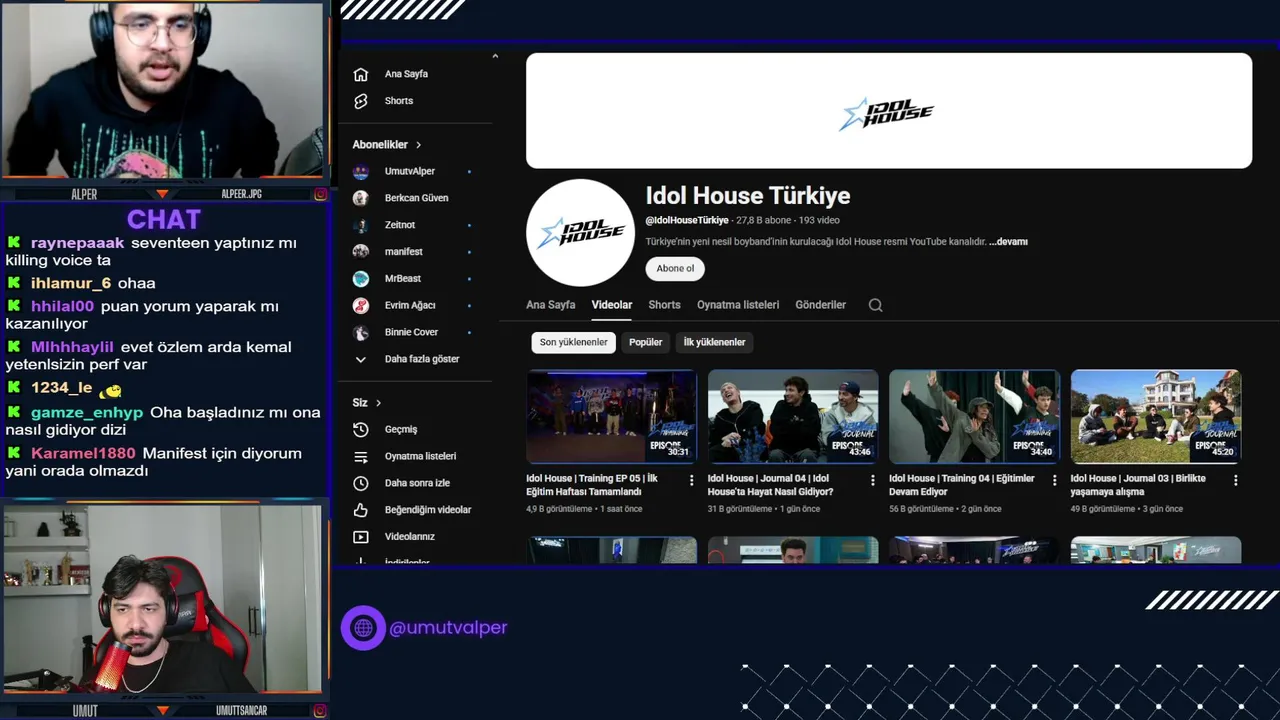1280x720 pixels.
Task: Click title 'Idol House | Journal 04'
Action: [x=770, y=485]
